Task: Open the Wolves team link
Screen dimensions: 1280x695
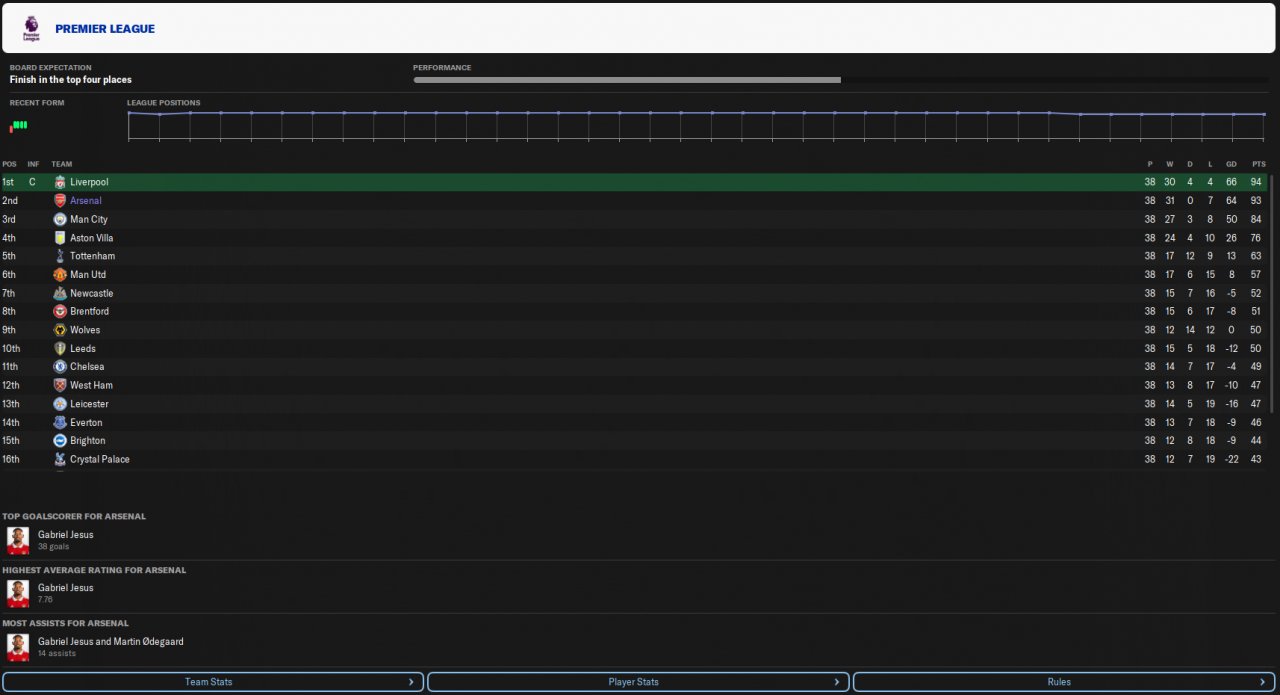Action: click(85, 330)
